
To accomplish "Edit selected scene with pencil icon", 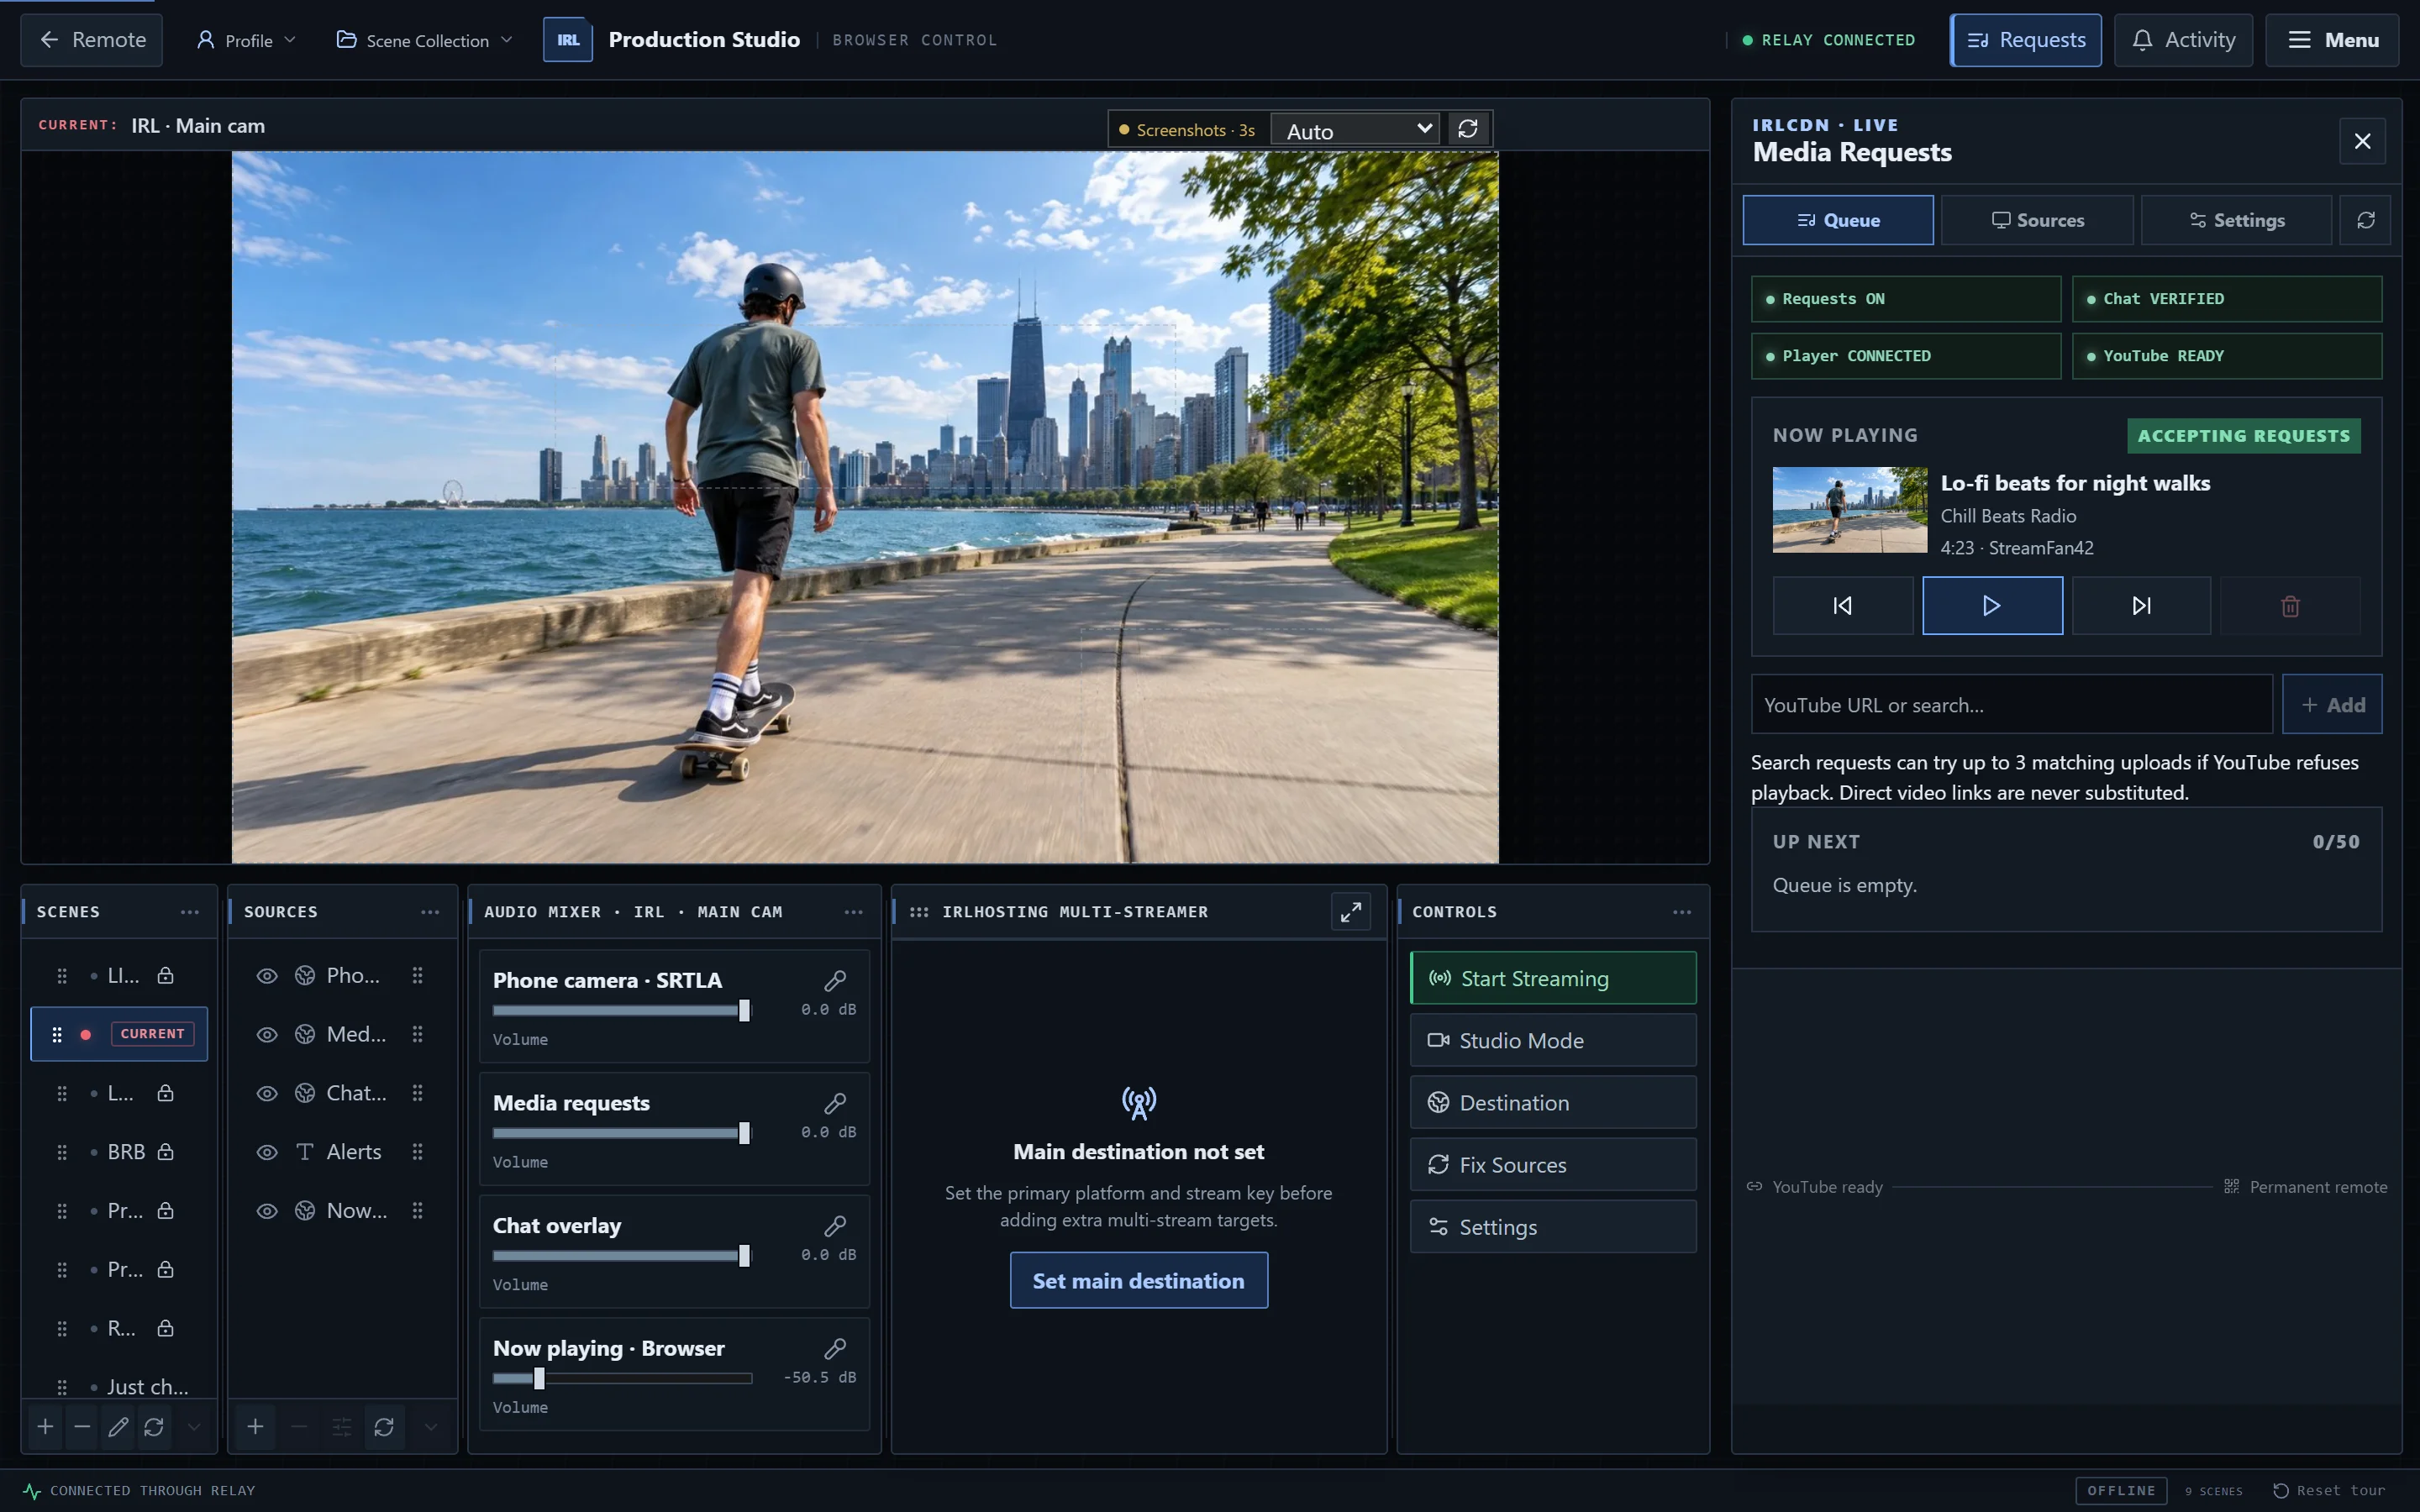I will coord(118,1426).
